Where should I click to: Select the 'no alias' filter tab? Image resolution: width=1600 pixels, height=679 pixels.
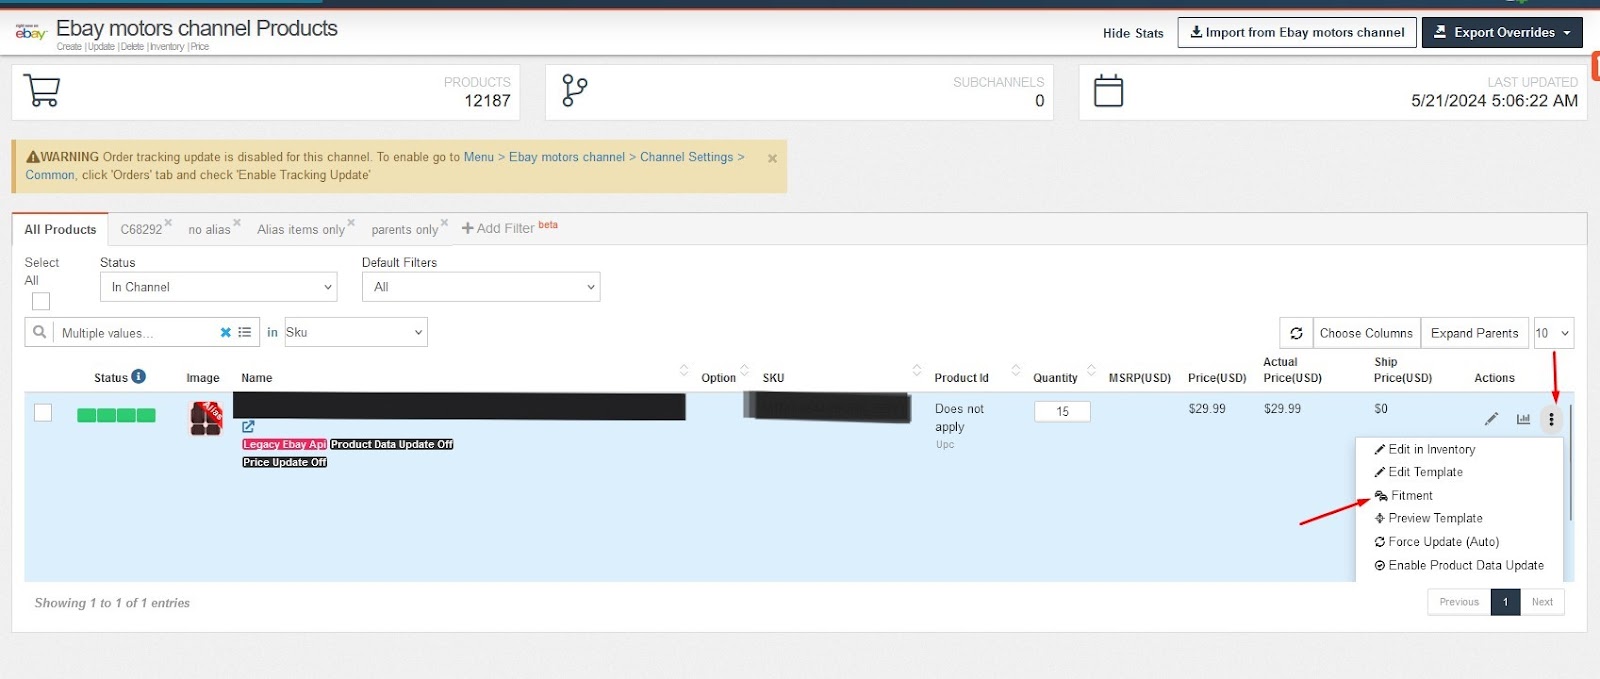pyautogui.click(x=209, y=229)
